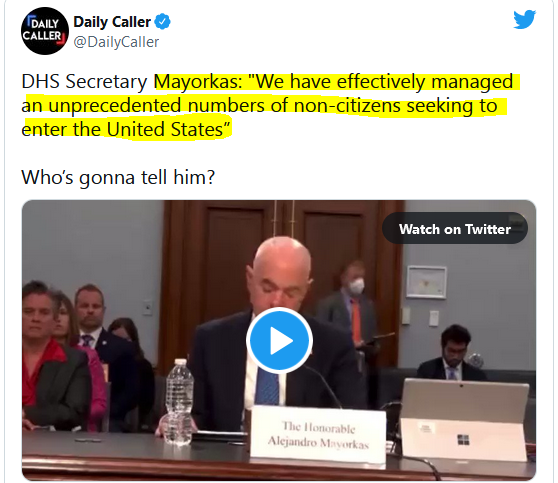
Task: Click Watch on Twitter button
Action: [x=454, y=229]
